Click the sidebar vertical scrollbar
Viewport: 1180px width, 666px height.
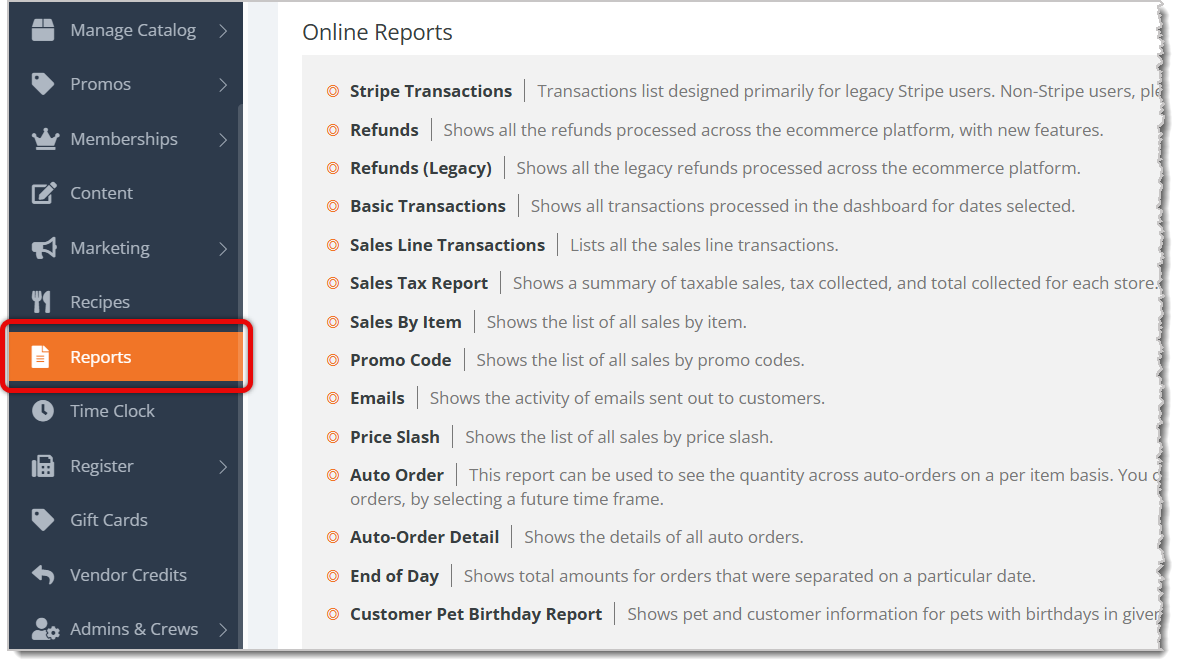[x=240, y=376]
